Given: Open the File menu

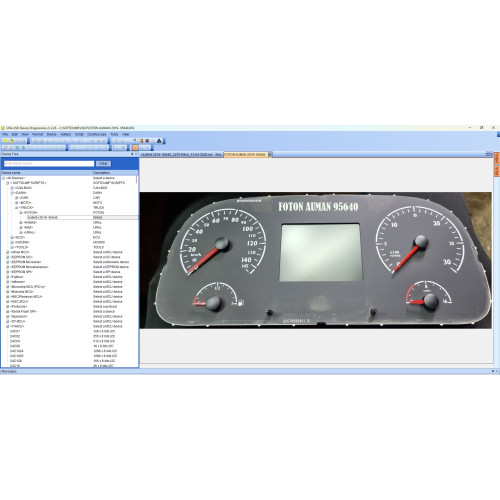Looking at the screenshot, I should (x=5, y=134).
